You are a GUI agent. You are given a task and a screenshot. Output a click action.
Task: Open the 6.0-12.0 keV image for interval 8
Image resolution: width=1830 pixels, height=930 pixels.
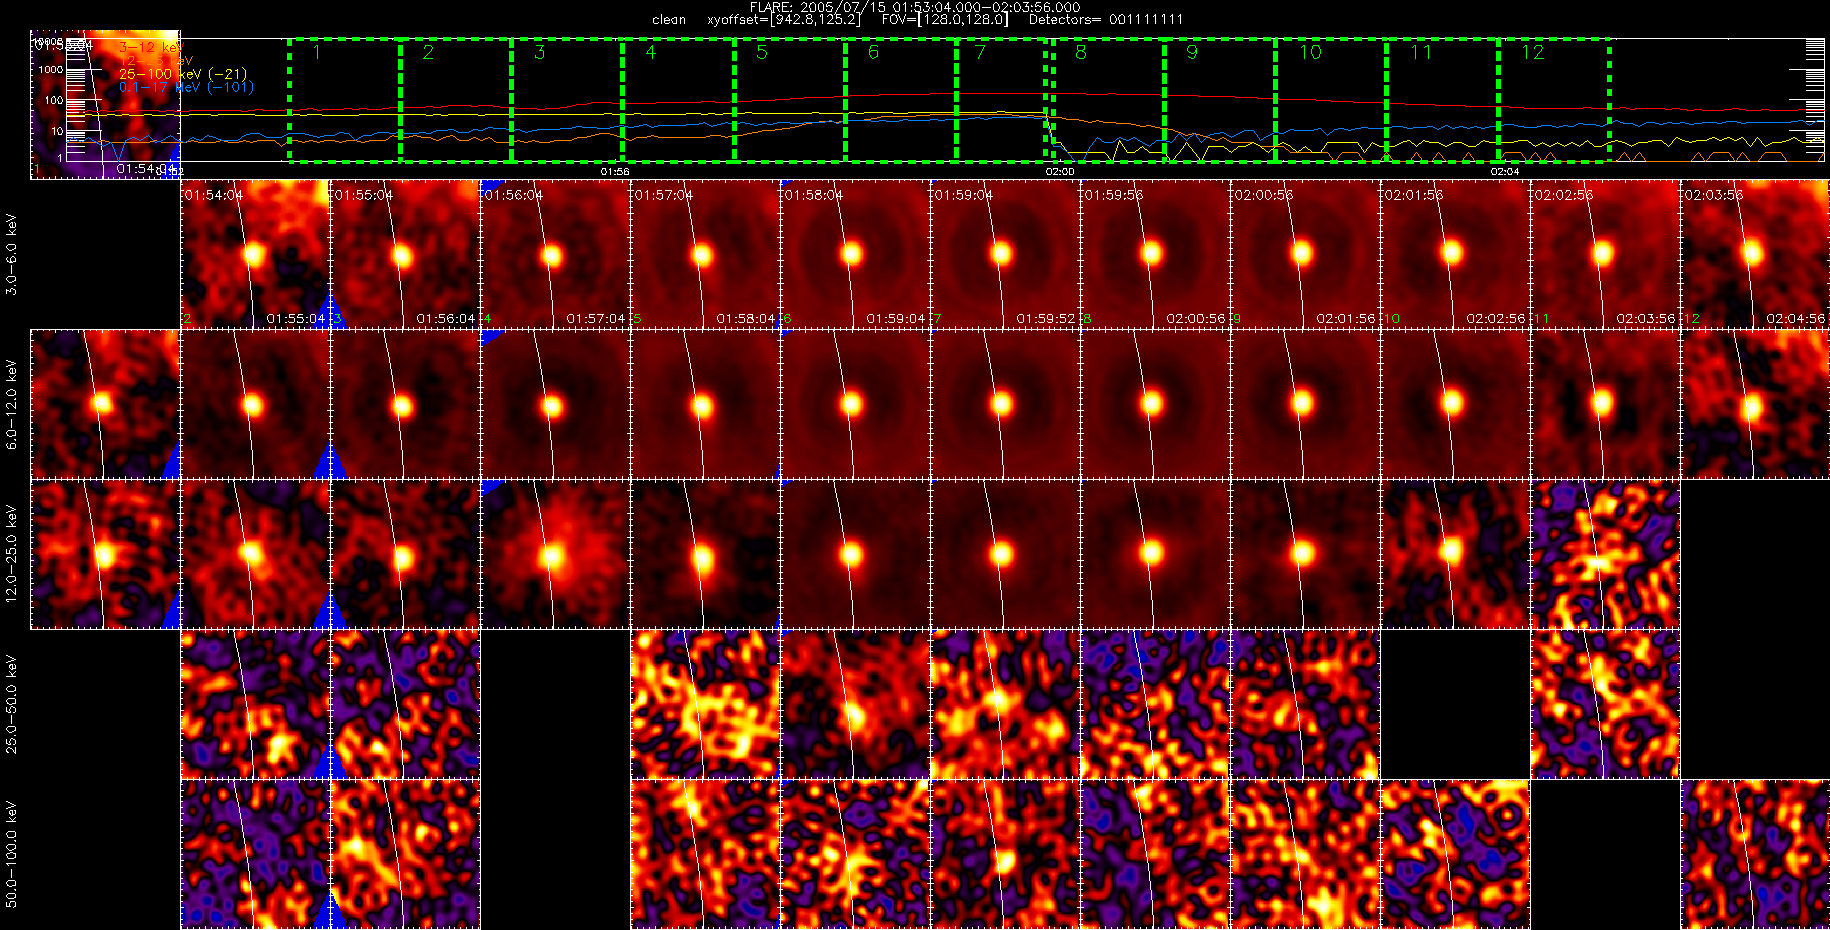(1155, 404)
